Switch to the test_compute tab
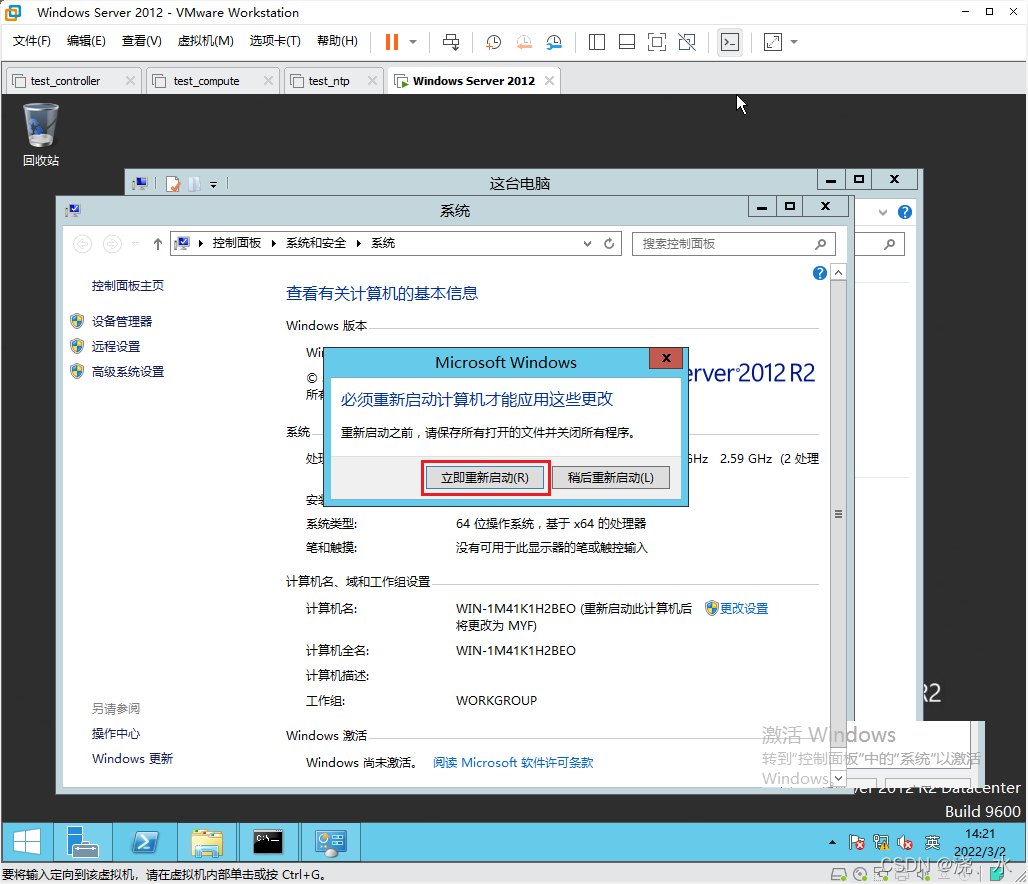This screenshot has height=884, width=1028. [x=206, y=81]
